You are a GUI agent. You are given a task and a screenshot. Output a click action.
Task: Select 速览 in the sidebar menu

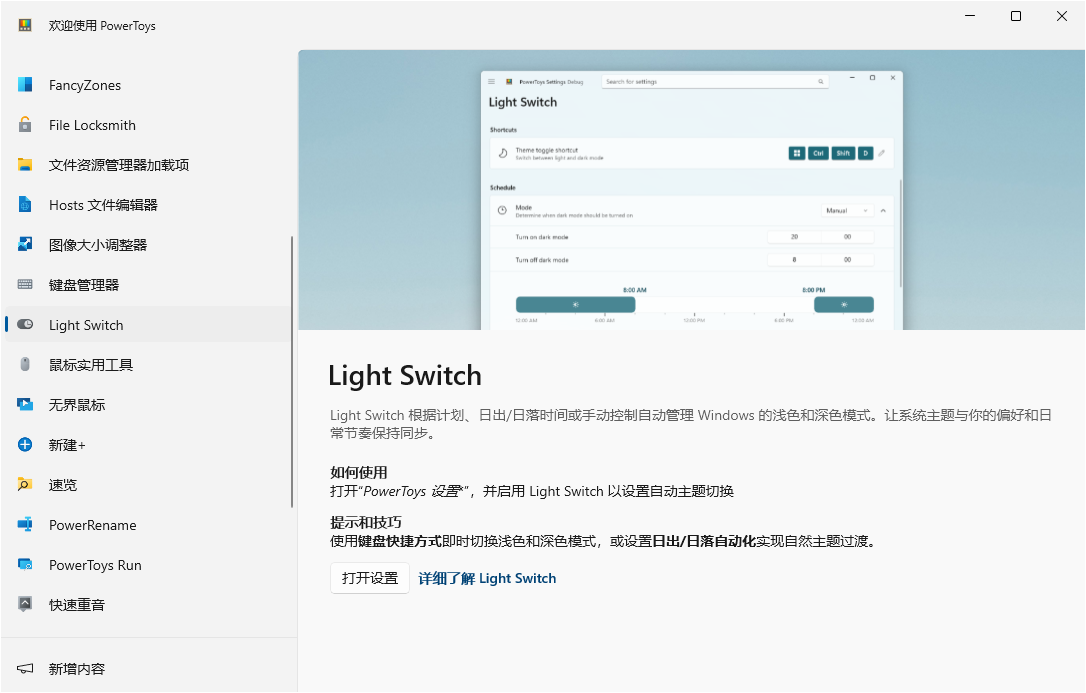(x=64, y=485)
